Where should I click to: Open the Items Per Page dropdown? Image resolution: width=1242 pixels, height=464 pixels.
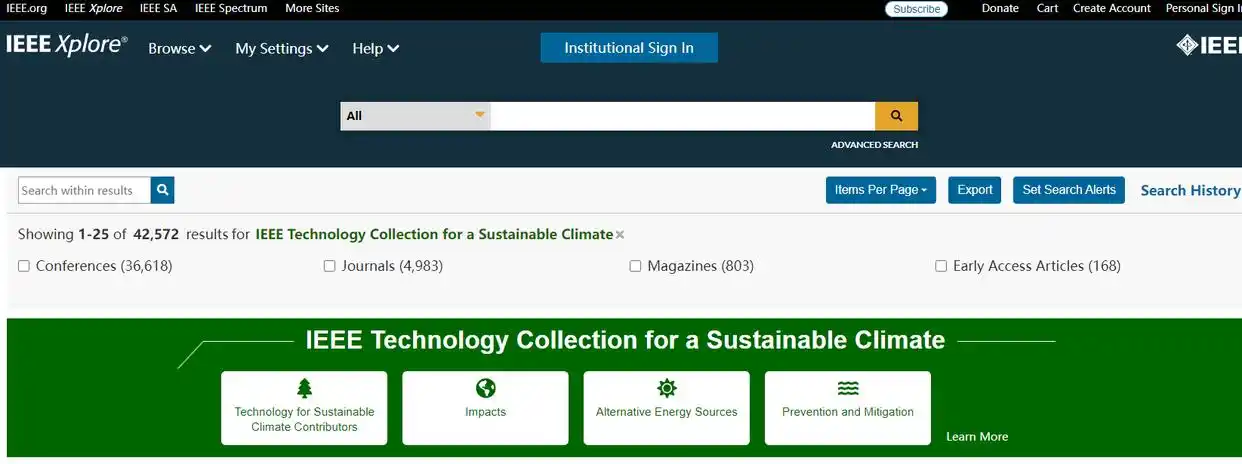[881, 190]
